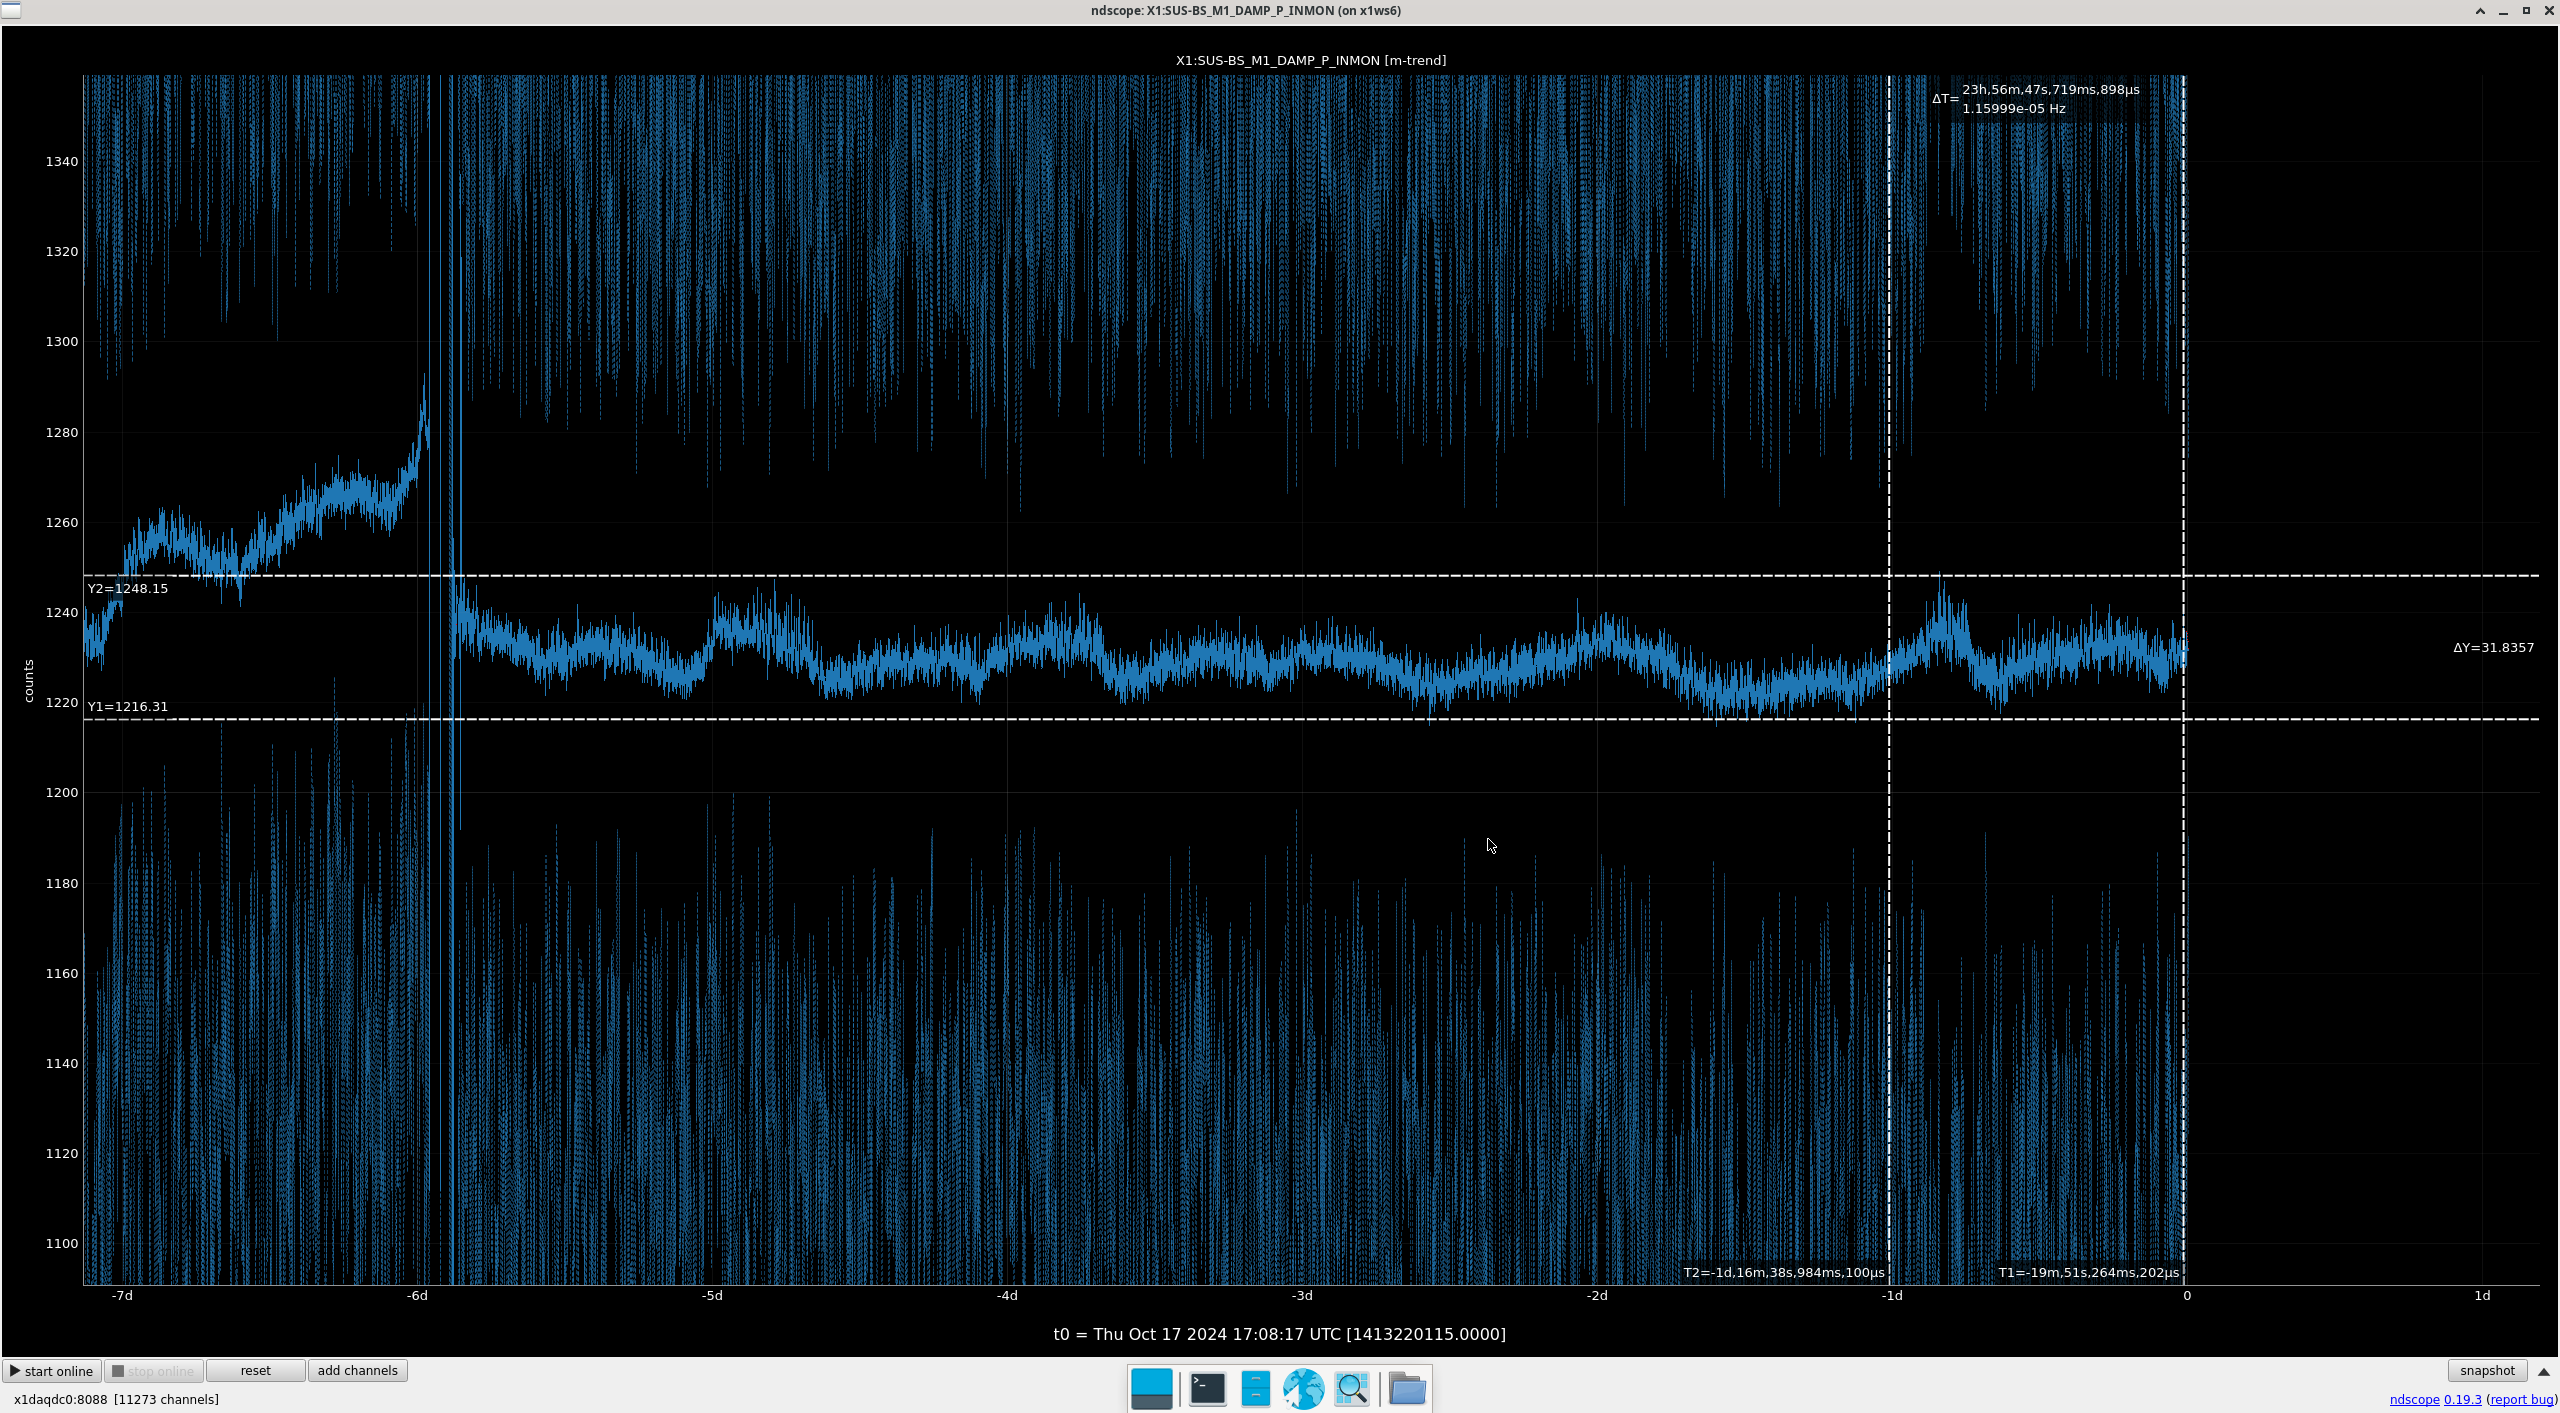Click the 1340 y-axis tick label
The image size is (2560, 1413).
[x=62, y=161]
